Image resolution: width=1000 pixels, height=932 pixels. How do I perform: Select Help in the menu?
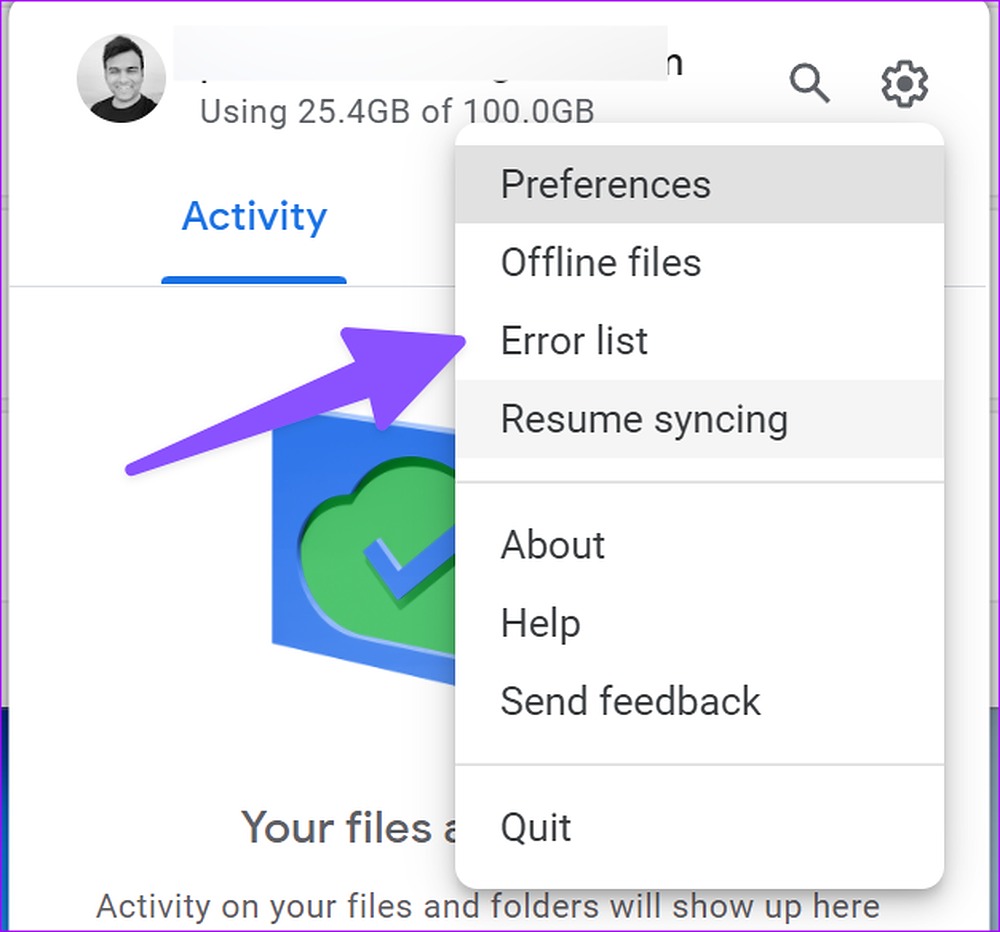[x=699, y=623]
